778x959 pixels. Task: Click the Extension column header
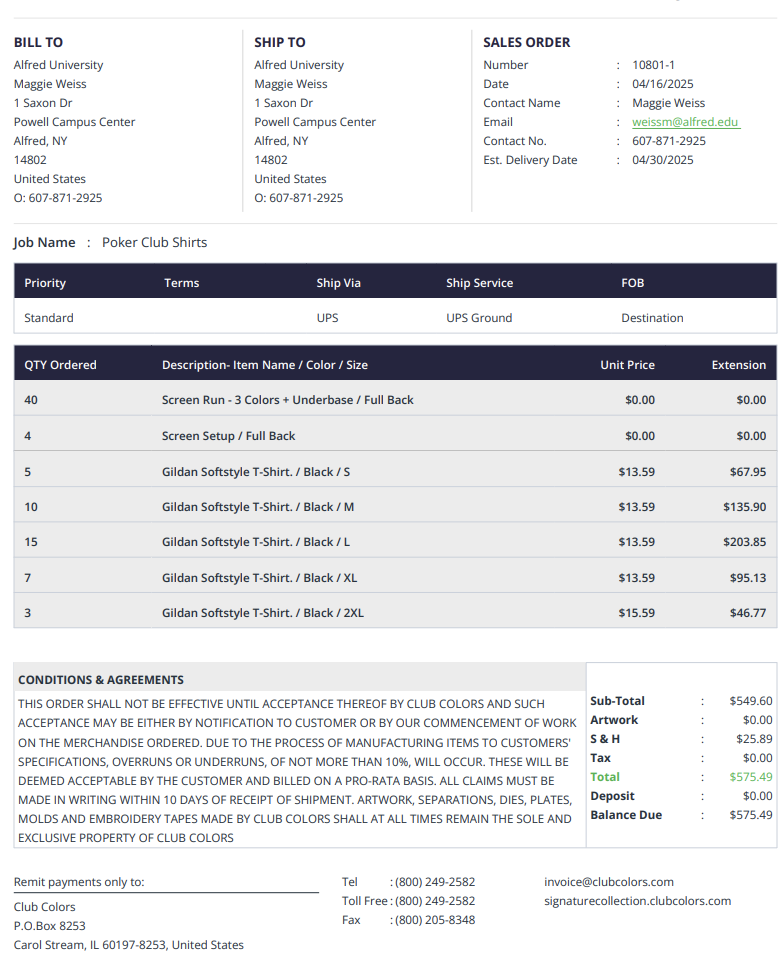(738, 365)
